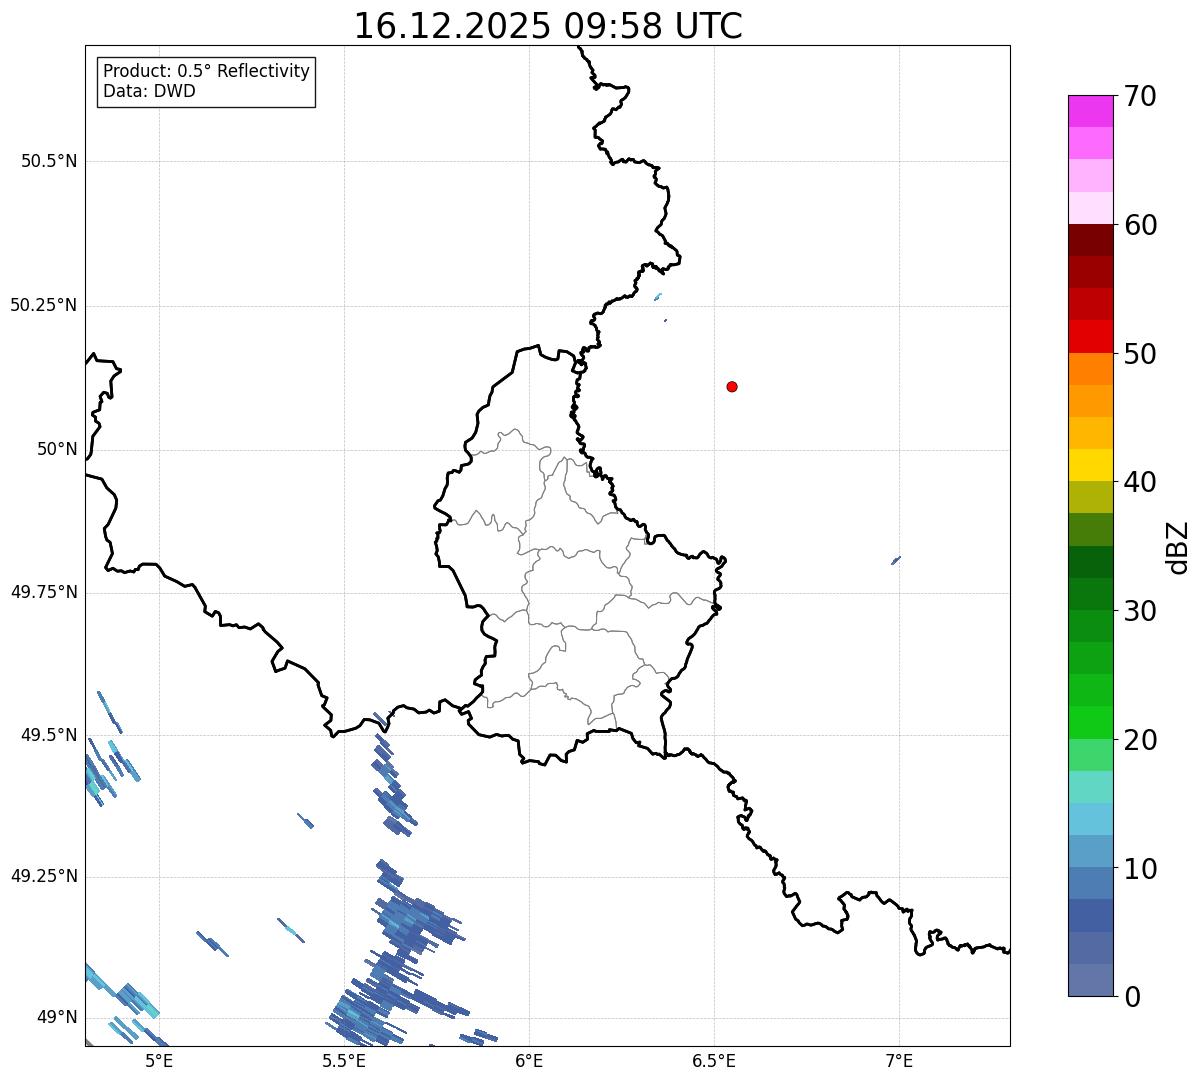Click the 49.25°N latitude label
1202x1081 pixels.
point(44,876)
